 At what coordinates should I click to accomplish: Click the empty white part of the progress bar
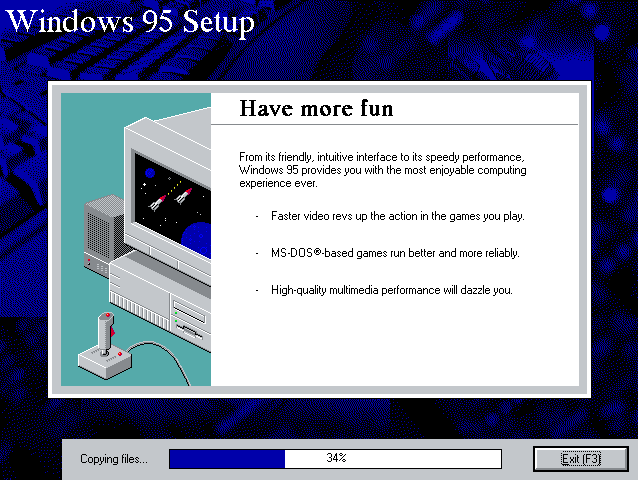(x=430, y=458)
